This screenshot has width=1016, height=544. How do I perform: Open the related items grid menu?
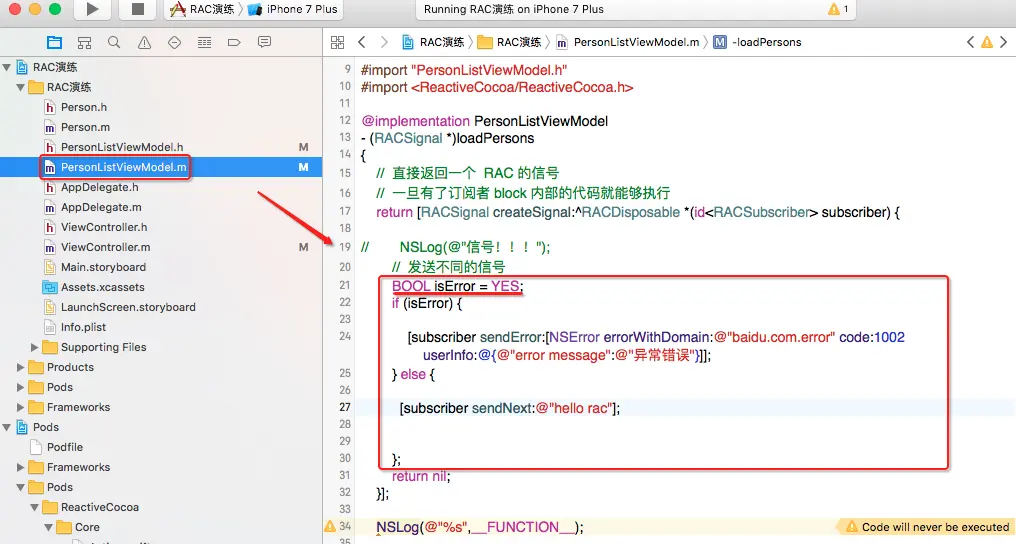point(338,43)
